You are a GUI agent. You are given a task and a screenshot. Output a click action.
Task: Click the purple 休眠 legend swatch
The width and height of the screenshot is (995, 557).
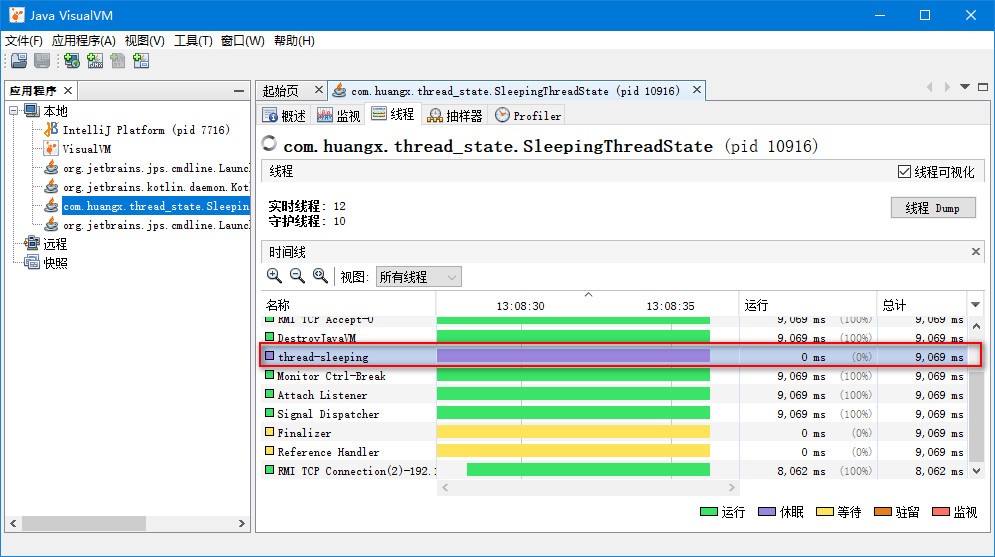pyautogui.click(x=767, y=511)
